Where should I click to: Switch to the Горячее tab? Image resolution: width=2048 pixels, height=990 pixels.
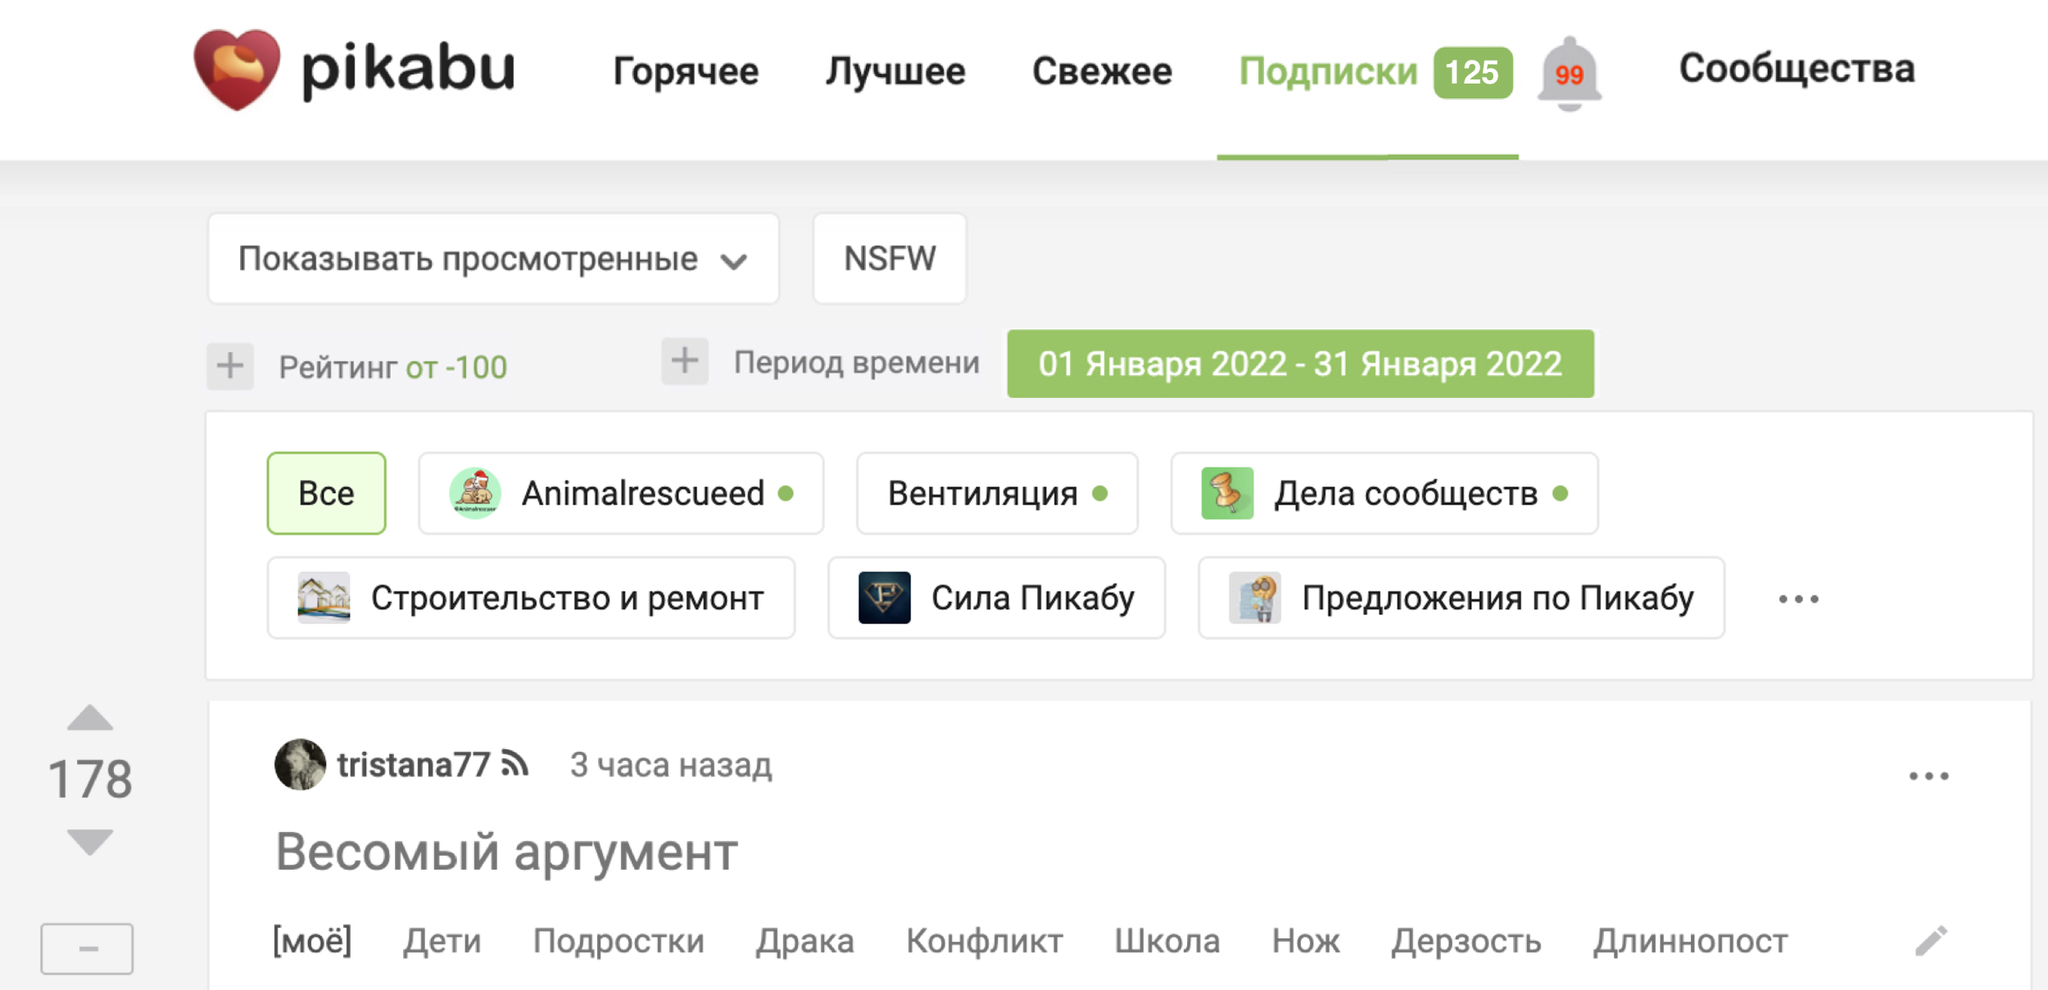point(685,71)
